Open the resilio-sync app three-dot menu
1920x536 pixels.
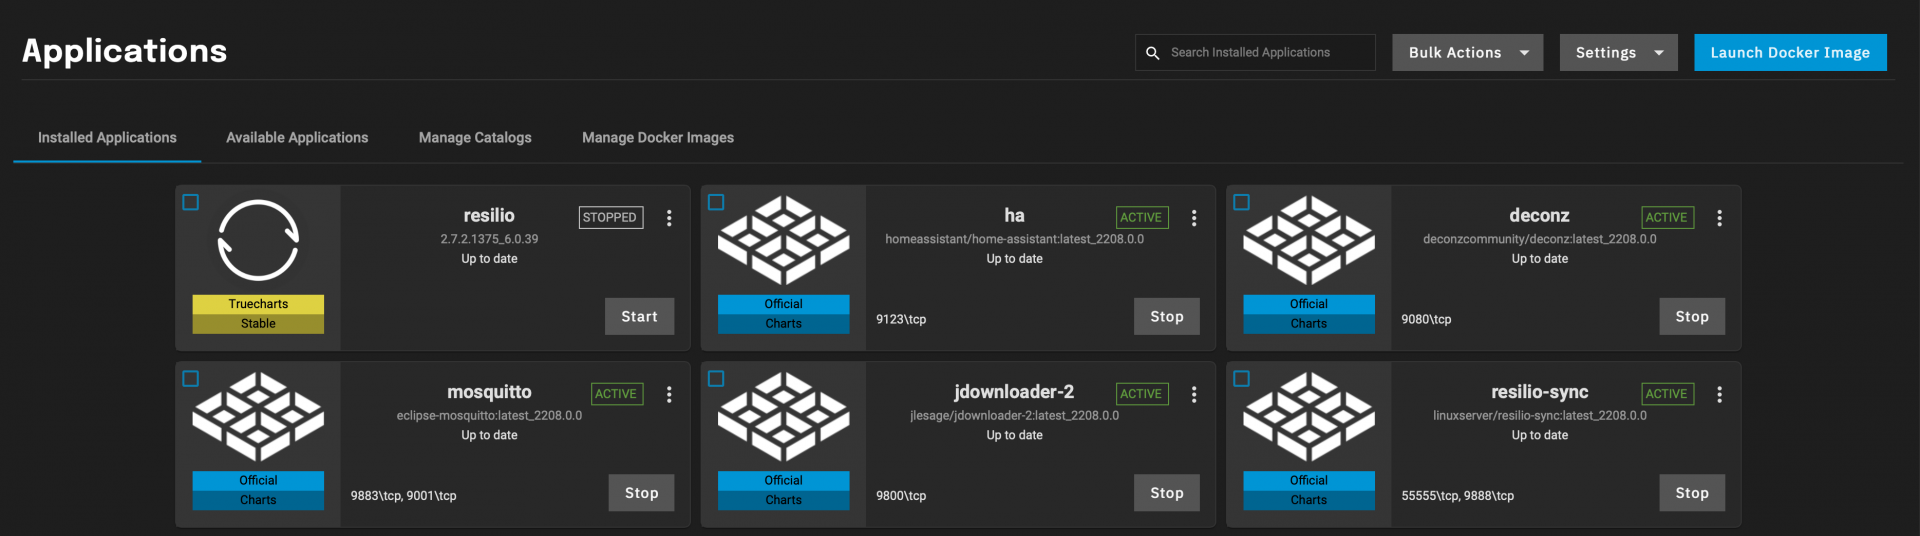(1719, 395)
